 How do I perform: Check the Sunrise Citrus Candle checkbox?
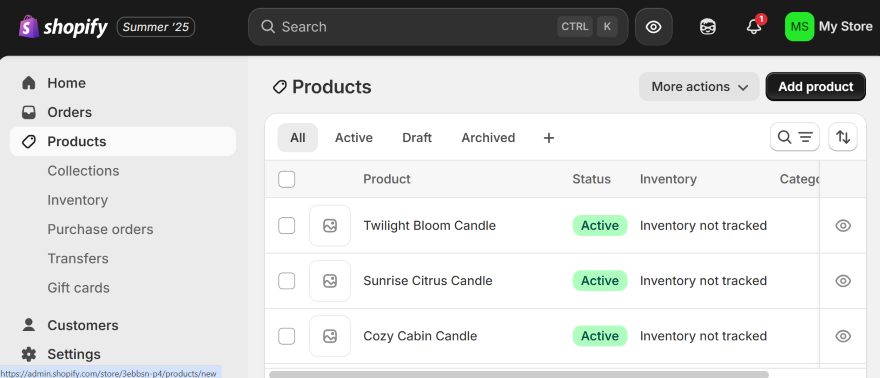coord(287,280)
